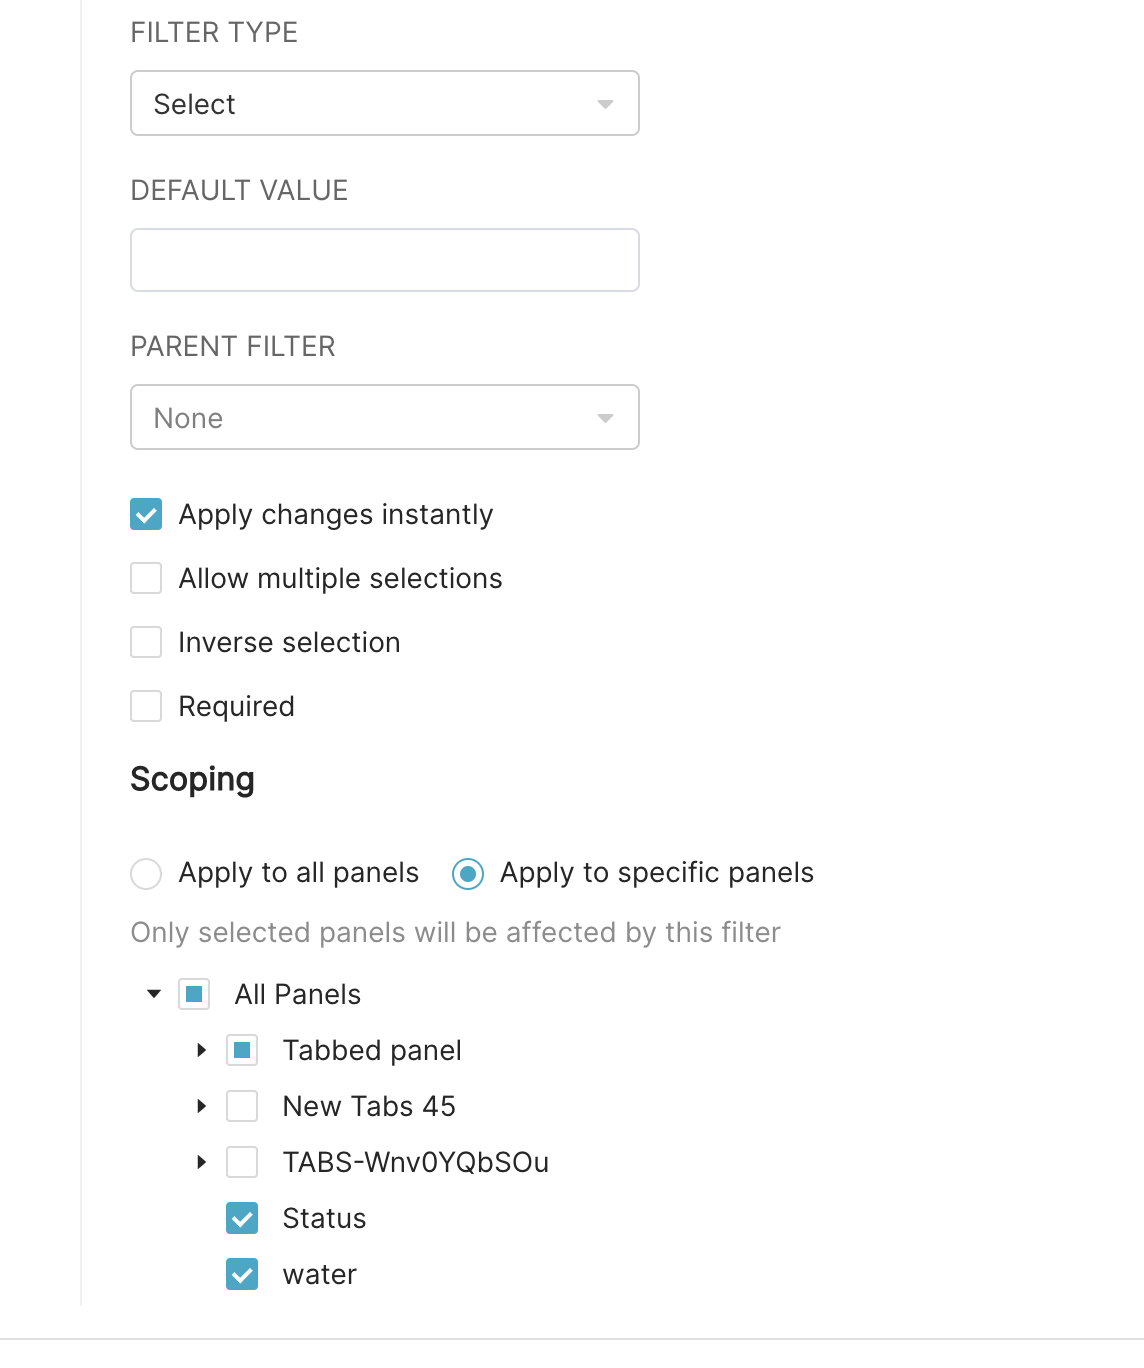
Task: Select Apply to specific panels radio
Action: pos(467,873)
